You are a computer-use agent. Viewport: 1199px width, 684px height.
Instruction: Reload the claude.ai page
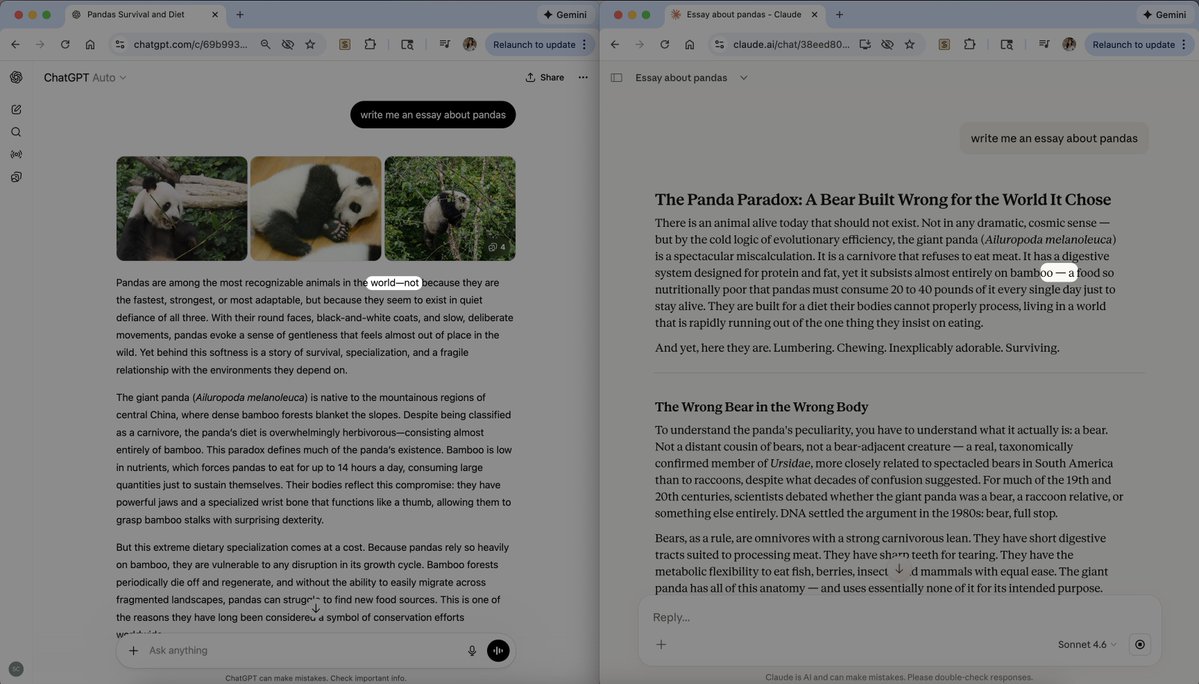[664, 44]
